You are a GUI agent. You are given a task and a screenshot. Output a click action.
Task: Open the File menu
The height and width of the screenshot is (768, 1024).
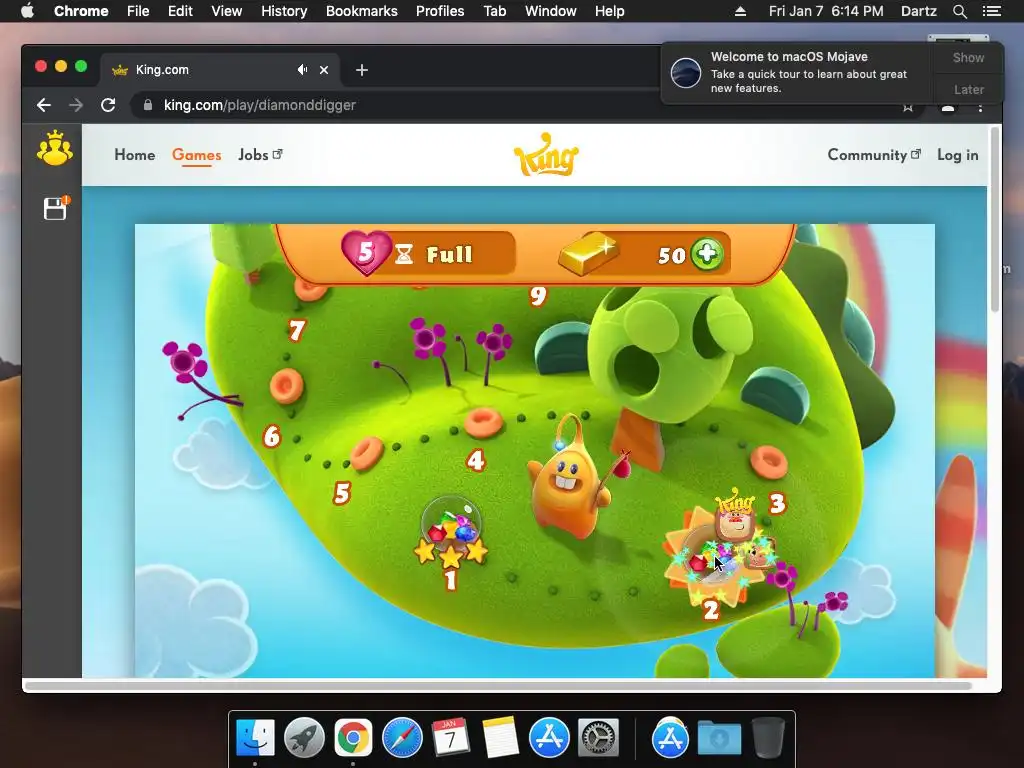click(138, 11)
